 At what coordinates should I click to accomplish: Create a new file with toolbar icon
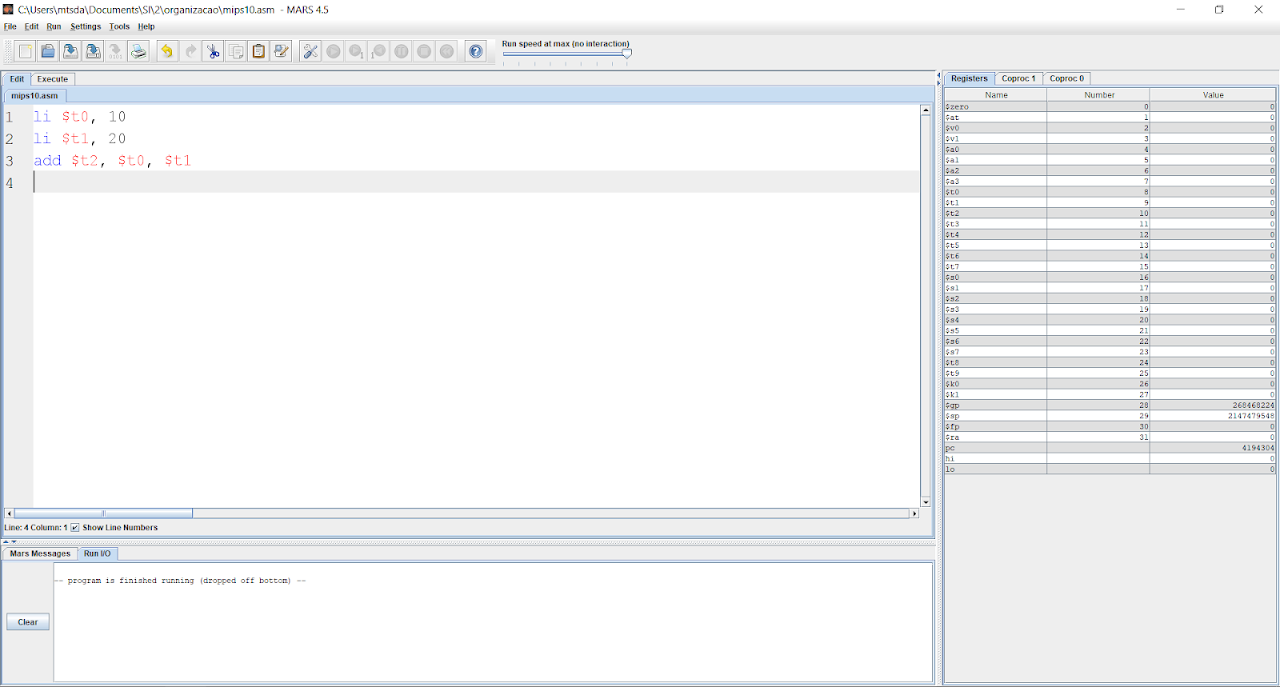point(25,51)
